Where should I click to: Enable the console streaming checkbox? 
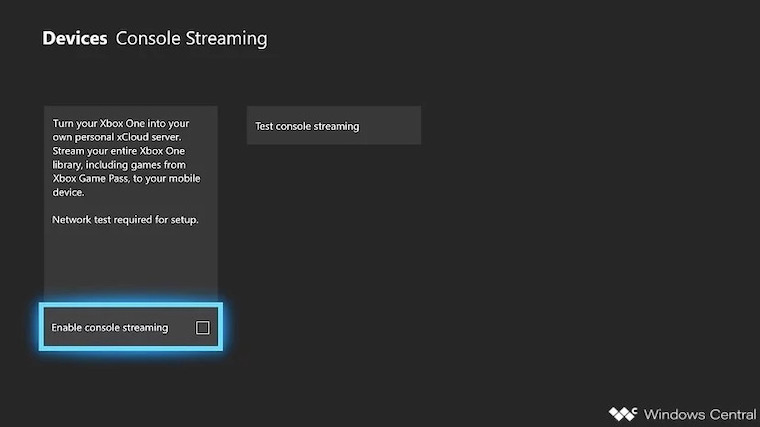click(203, 327)
